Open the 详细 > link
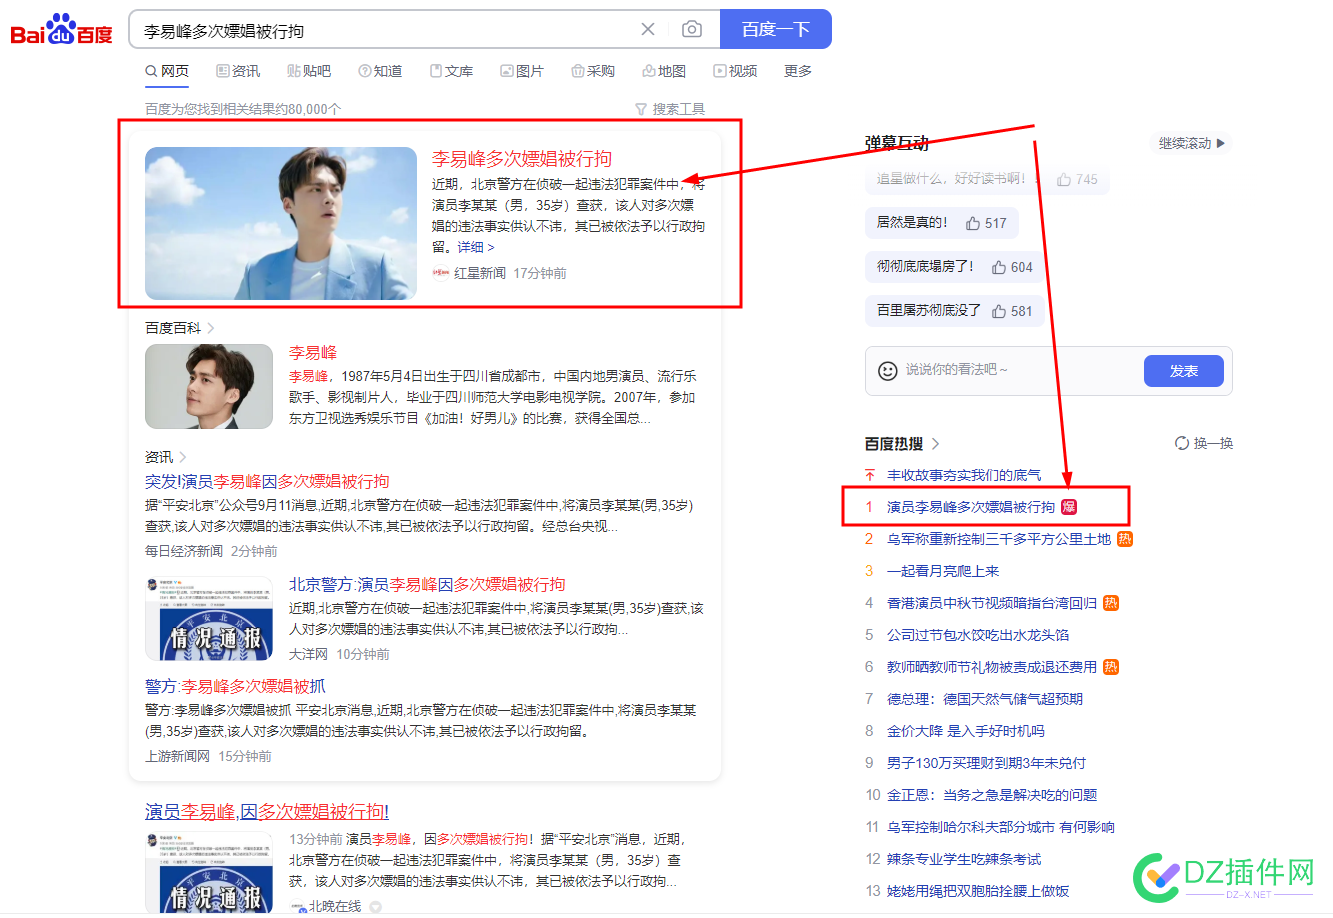The width and height of the screenshot is (1333, 918). click(x=476, y=247)
